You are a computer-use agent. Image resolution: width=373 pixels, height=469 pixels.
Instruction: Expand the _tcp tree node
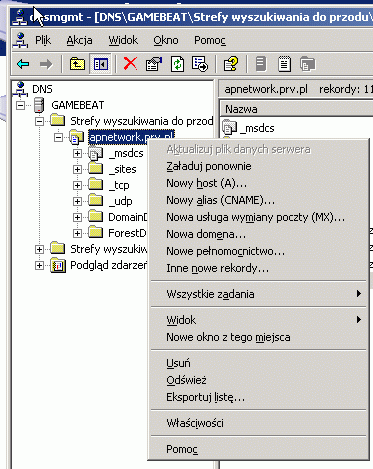[77, 185]
